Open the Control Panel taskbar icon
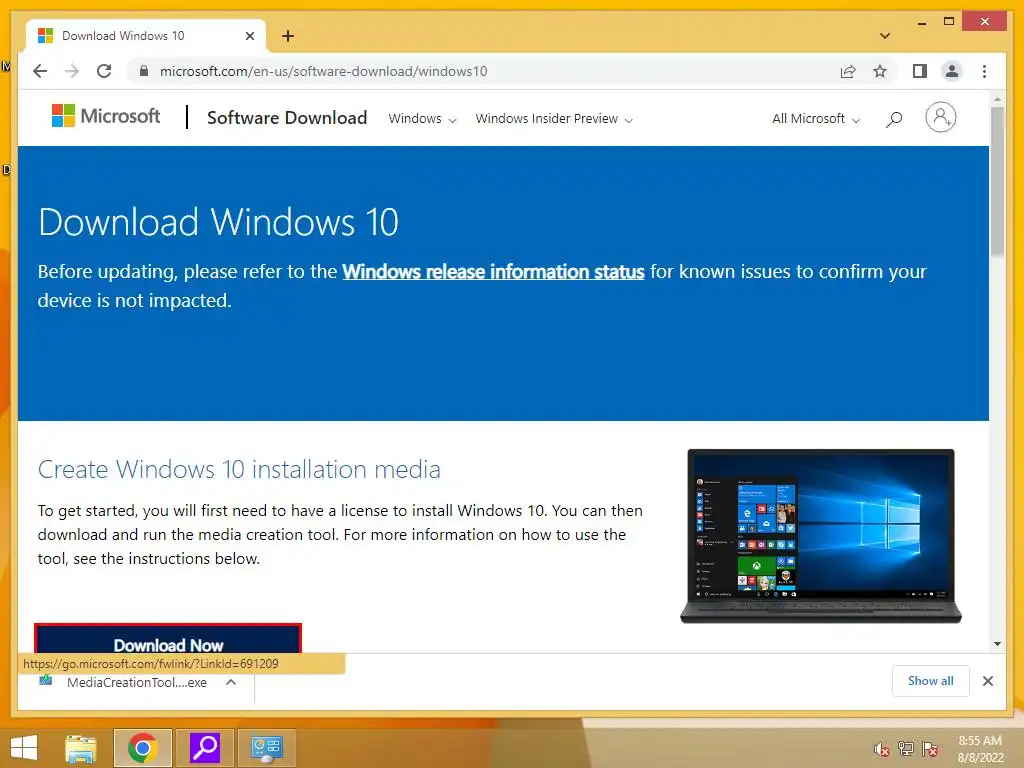Image resolution: width=1024 pixels, height=768 pixels. (x=266, y=748)
